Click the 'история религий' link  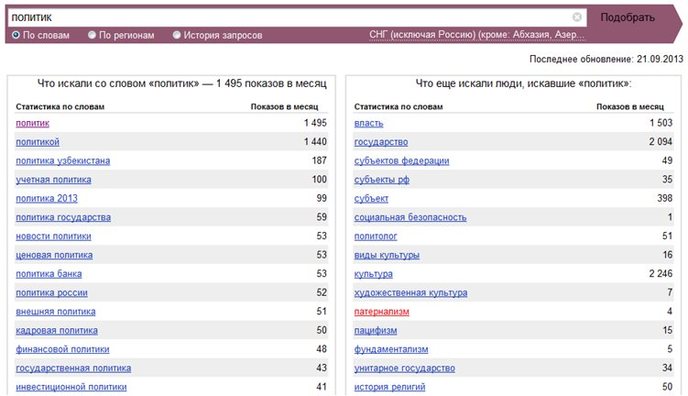(x=390, y=387)
